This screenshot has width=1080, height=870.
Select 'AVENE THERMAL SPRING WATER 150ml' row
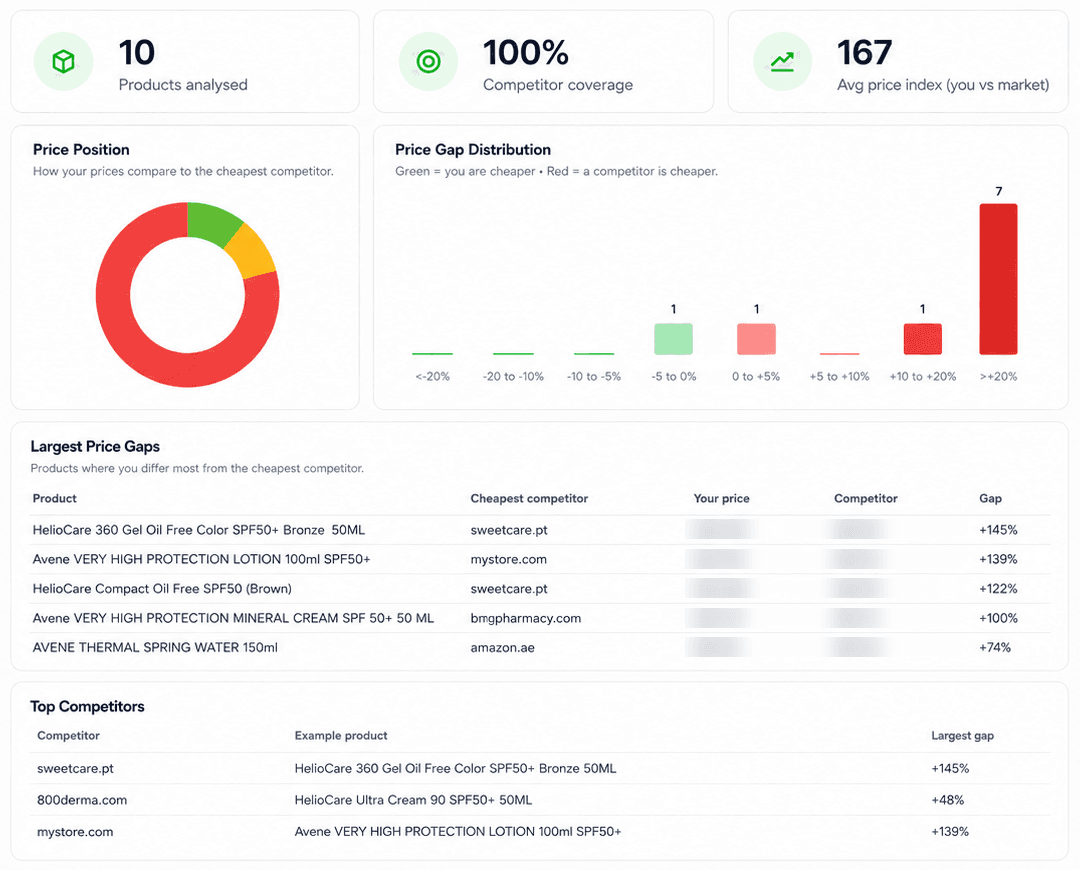pos(540,648)
